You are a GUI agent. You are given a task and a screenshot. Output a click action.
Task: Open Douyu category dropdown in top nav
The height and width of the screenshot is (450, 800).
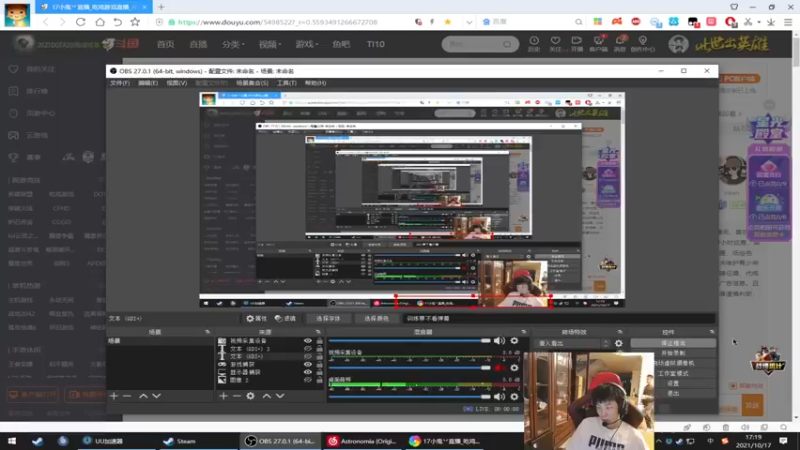(233, 44)
